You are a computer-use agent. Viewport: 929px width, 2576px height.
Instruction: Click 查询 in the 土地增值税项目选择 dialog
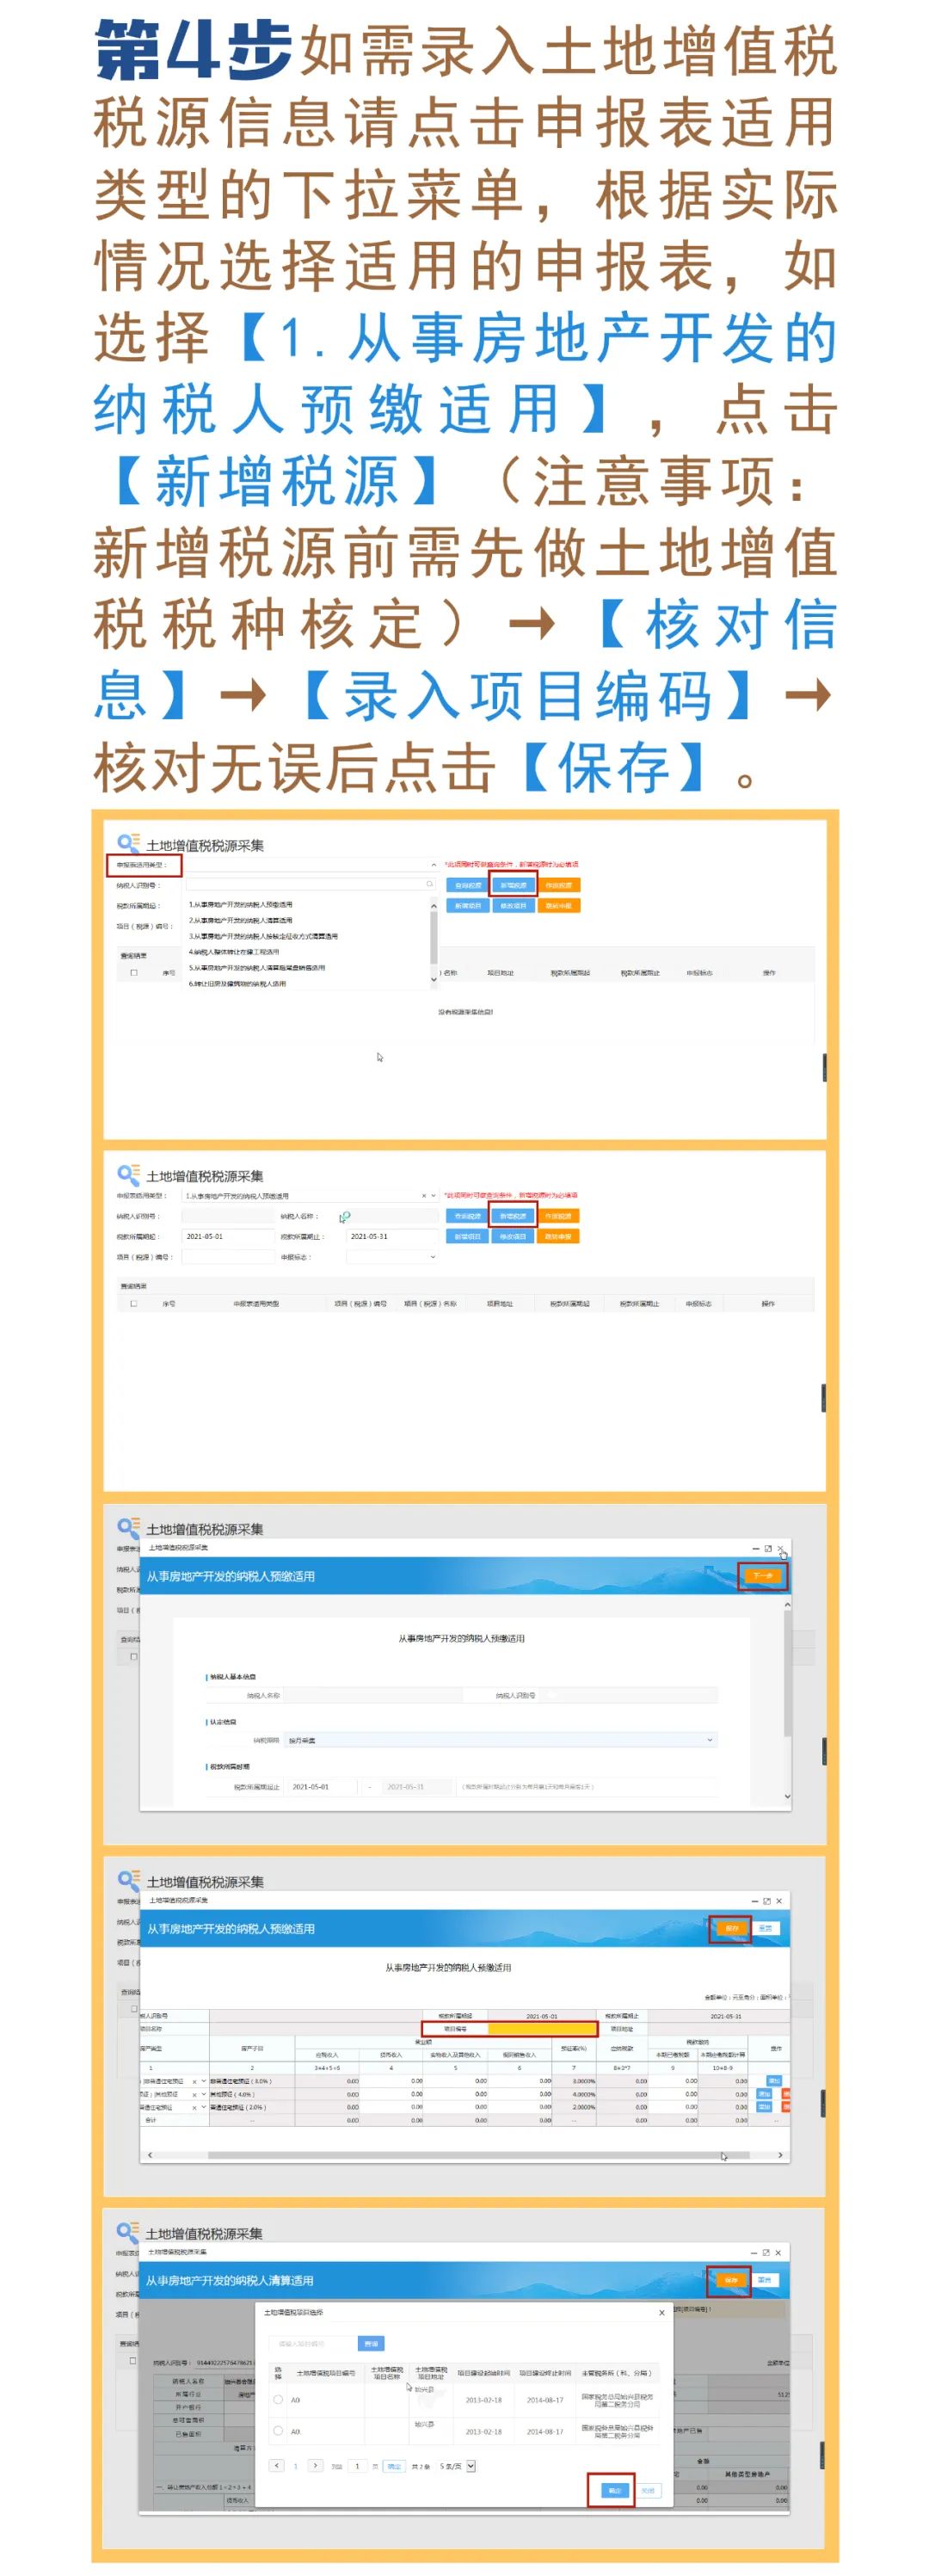[371, 2343]
